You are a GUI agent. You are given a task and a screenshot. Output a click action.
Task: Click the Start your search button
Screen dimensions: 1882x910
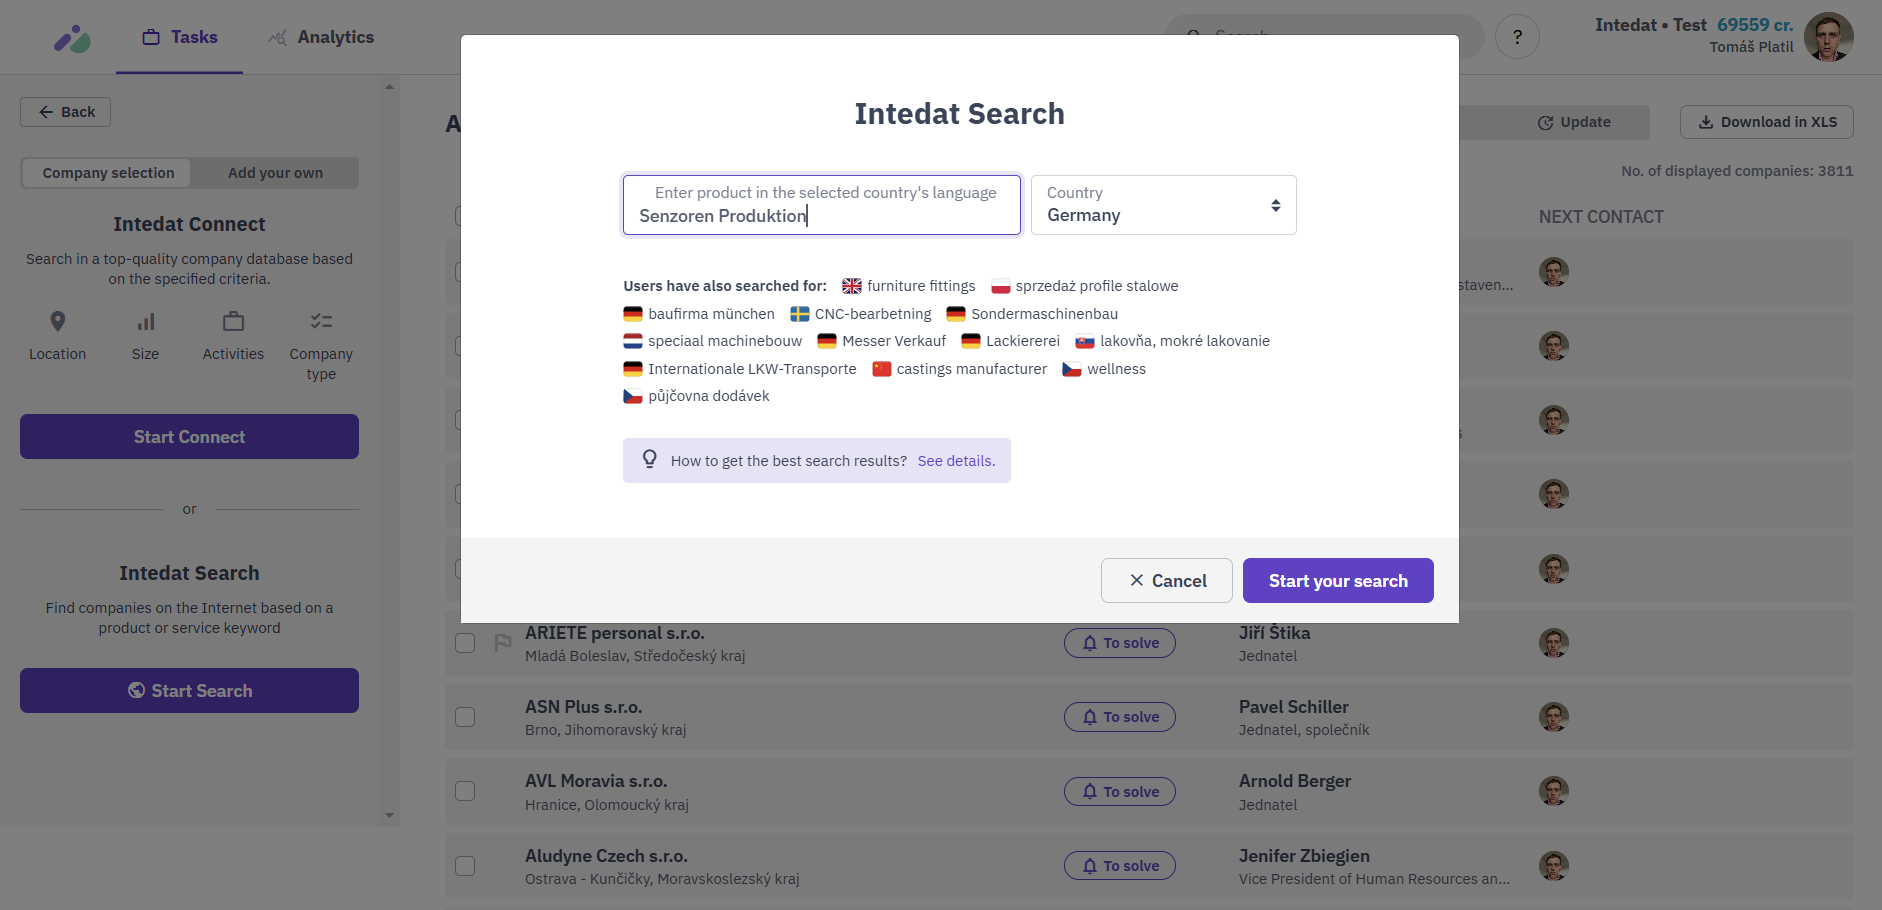point(1338,581)
